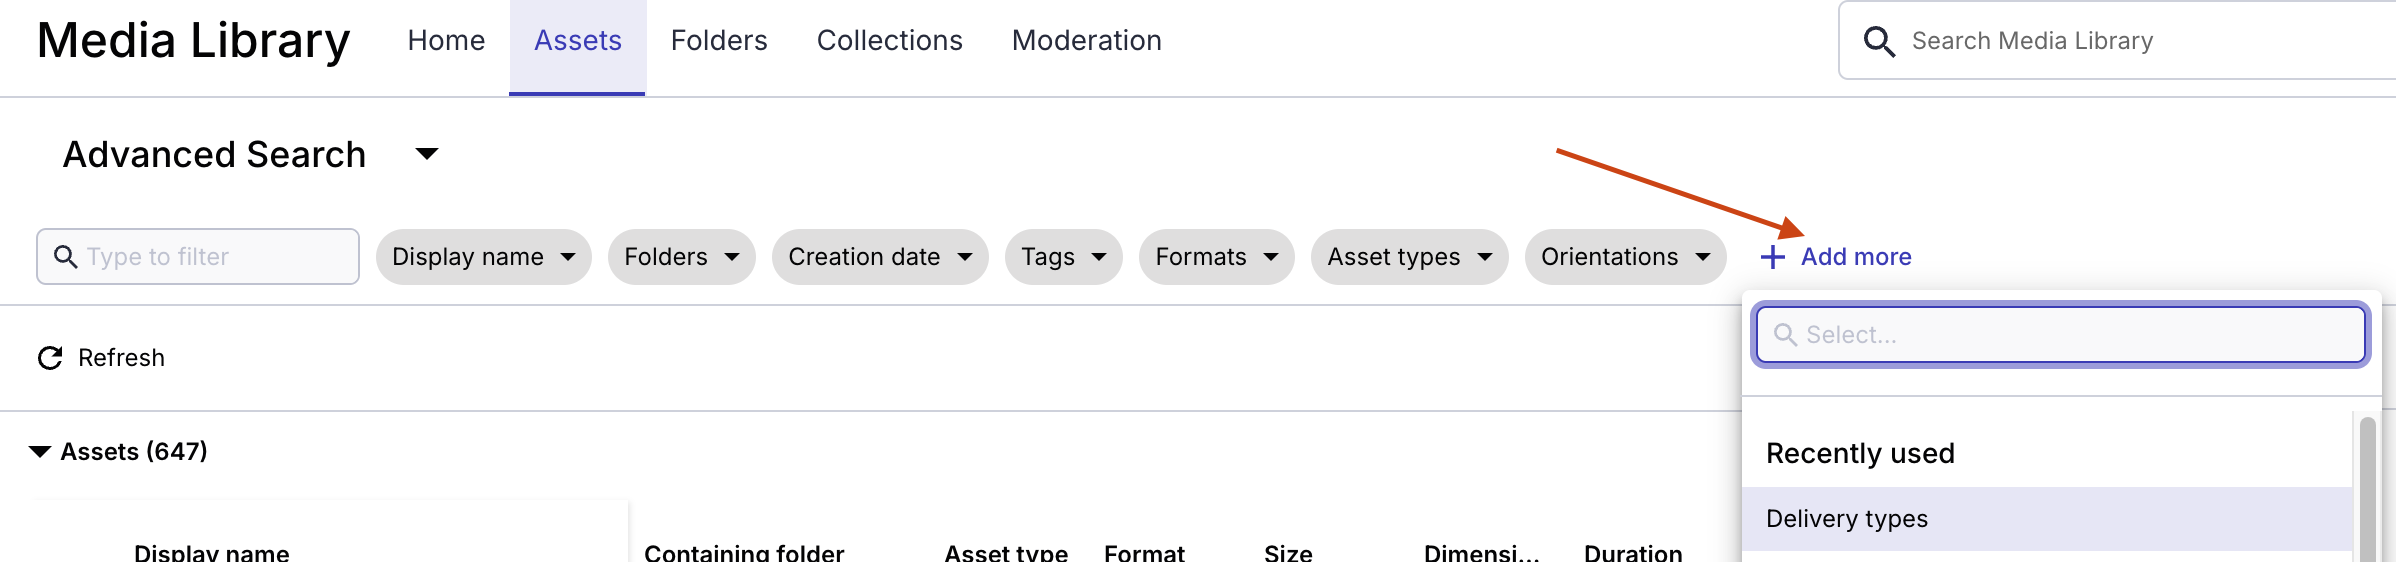Screen dimensions: 2396x562
Task: Click the filter list scrollbar
Action: tap(2367, 490)
